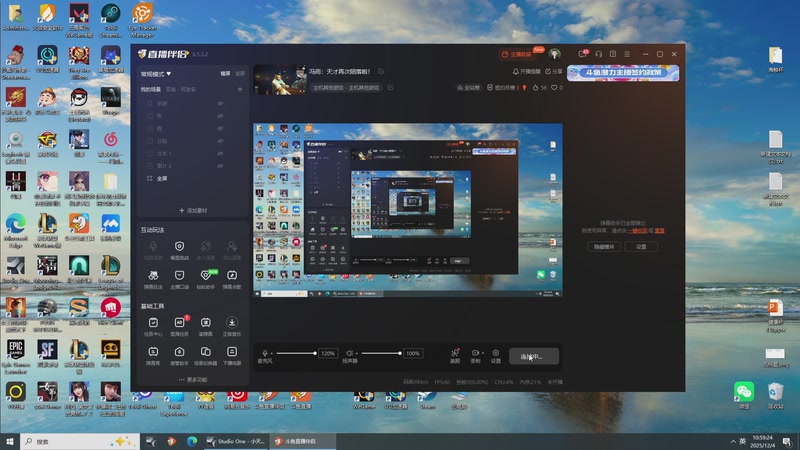
Task: Switch to 竖屏 portrait orientation tab
Action: pyautogui.click(x=240, y=73)
